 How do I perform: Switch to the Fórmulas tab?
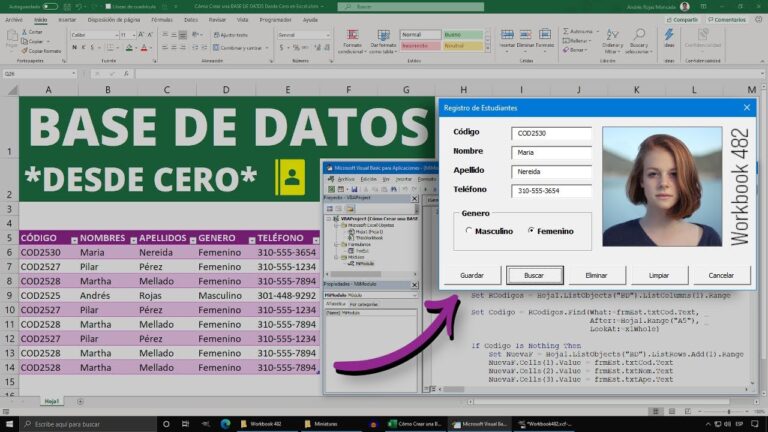(162, 20)
